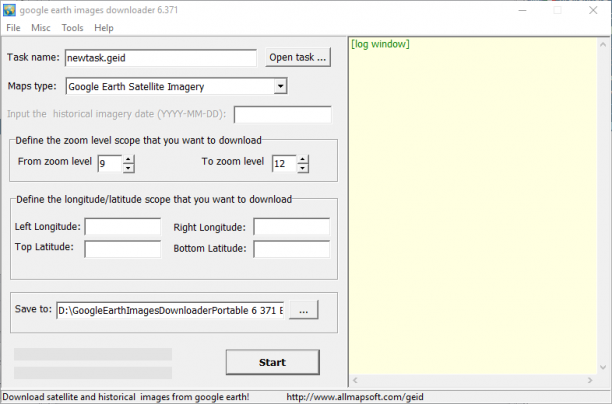Click the upper progress bar
612x404 pixels.
click(93, 354)
